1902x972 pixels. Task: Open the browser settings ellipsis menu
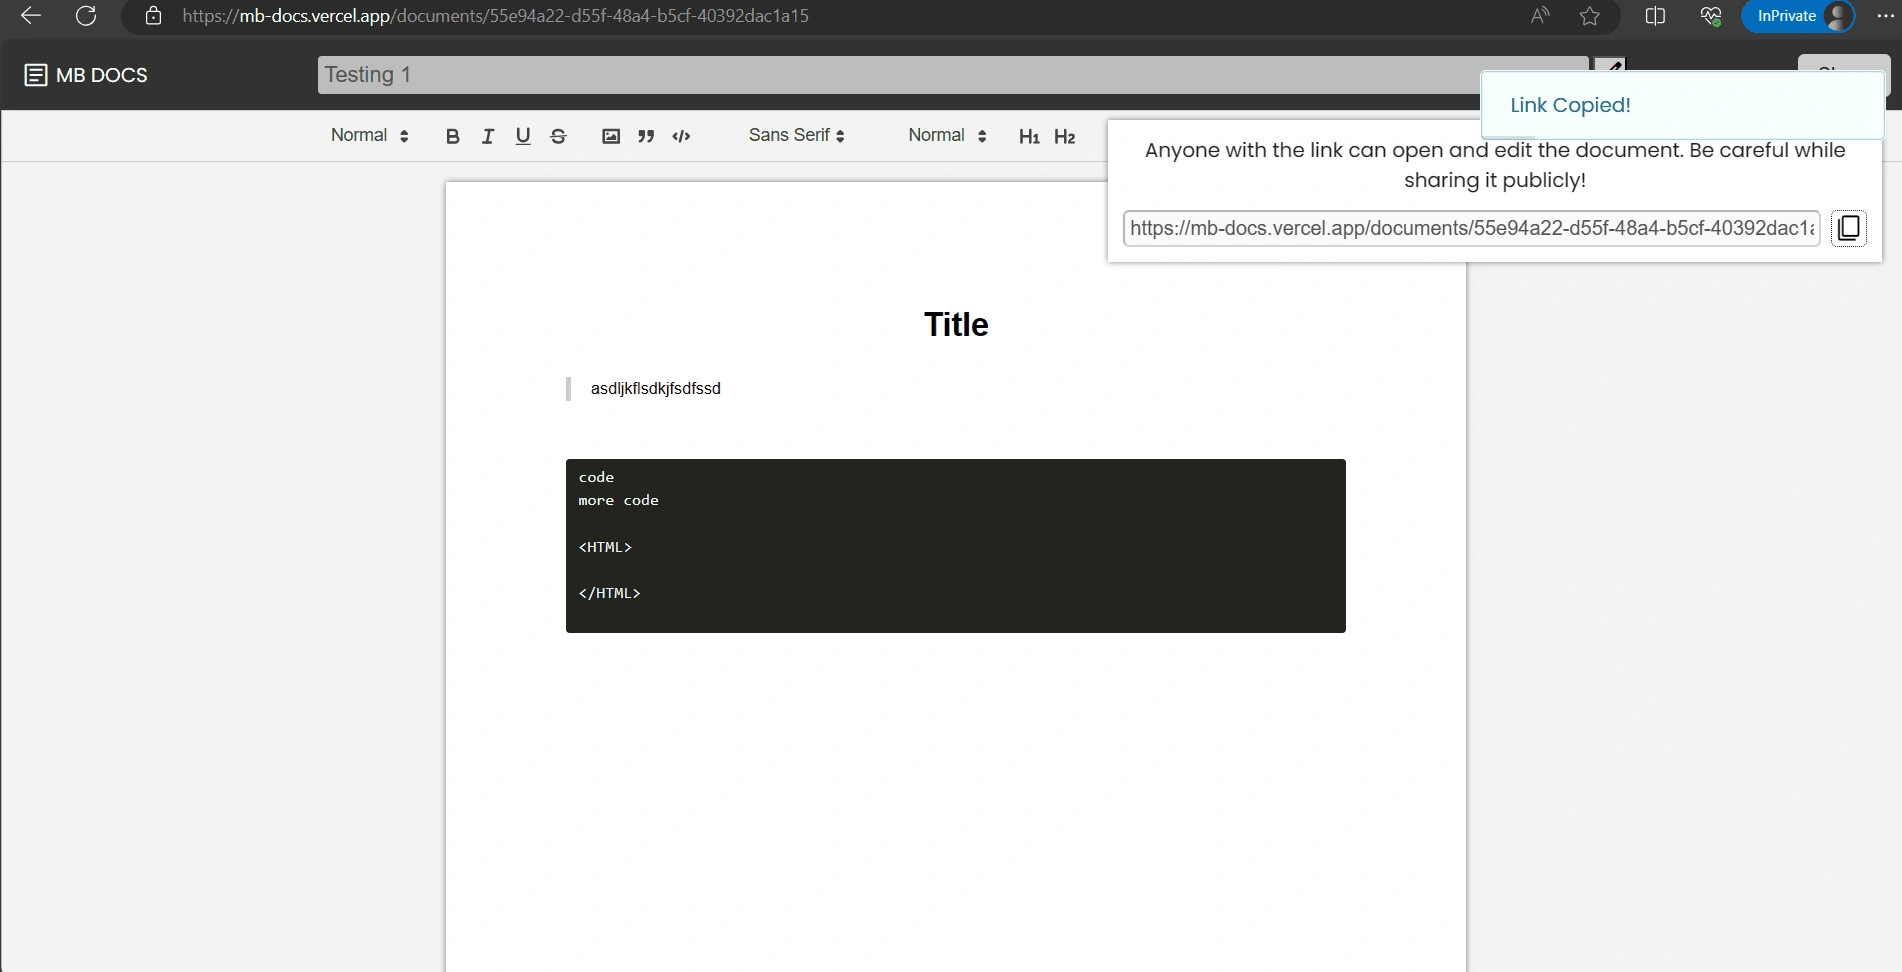point(1885,16)
